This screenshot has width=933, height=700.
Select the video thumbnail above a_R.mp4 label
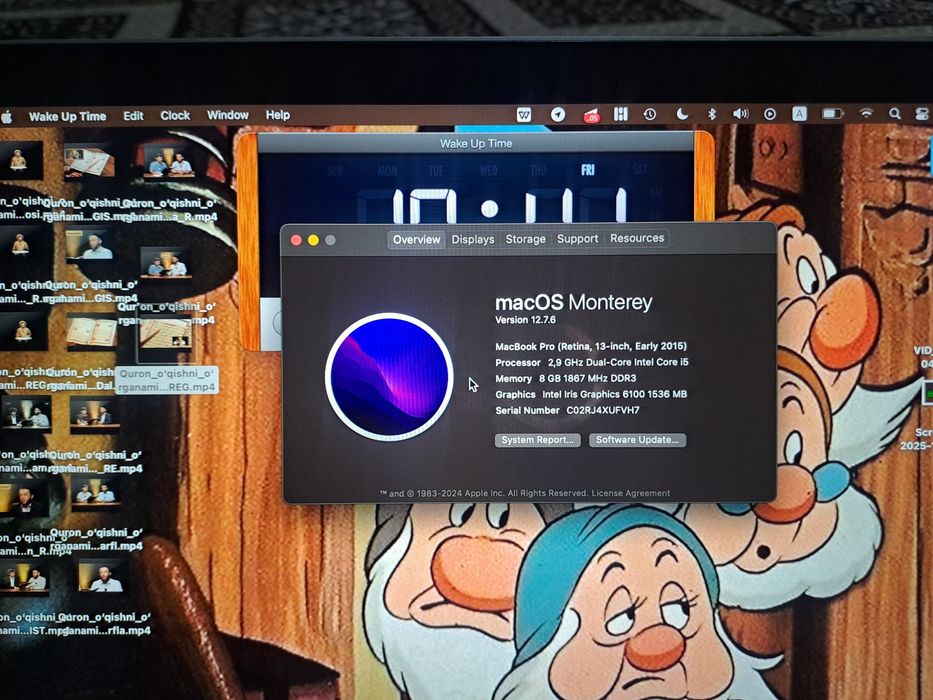tap(170, 163)
